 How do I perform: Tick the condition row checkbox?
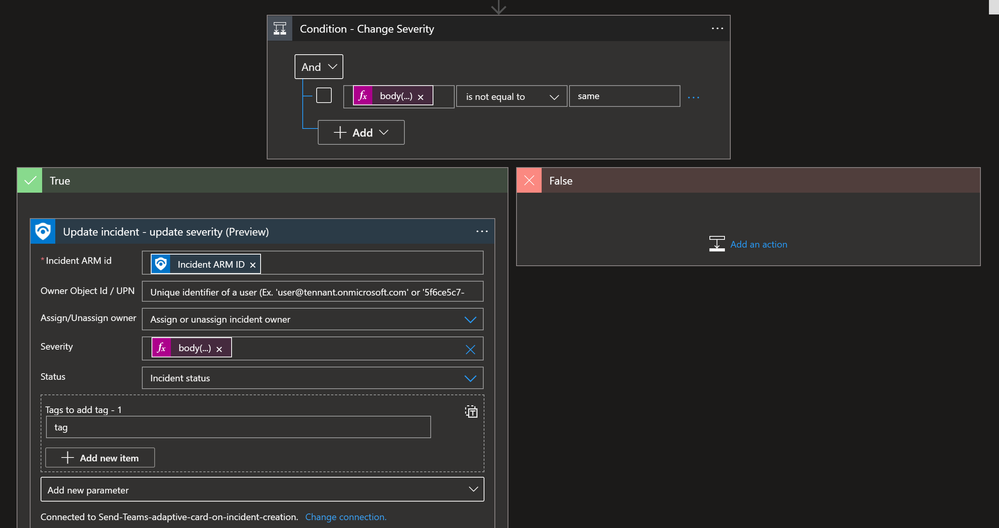324,96
